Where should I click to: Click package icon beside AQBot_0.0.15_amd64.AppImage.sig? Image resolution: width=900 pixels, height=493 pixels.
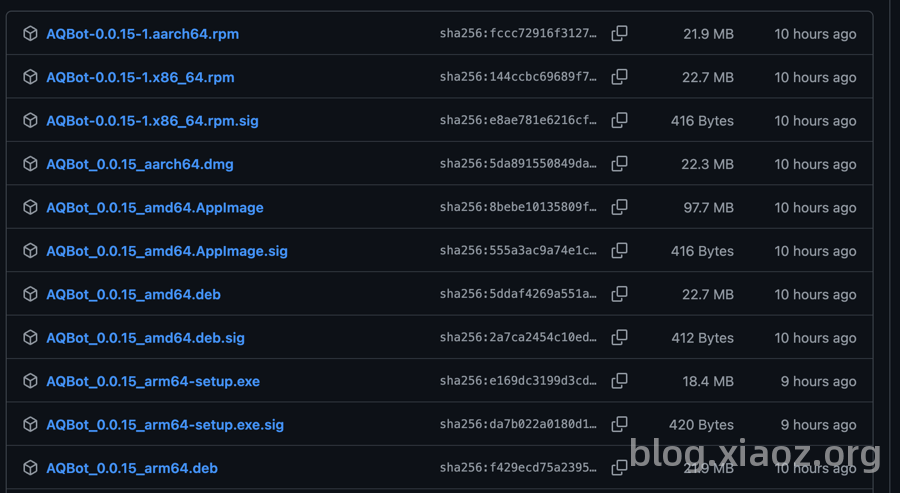(x=30, y=251)
